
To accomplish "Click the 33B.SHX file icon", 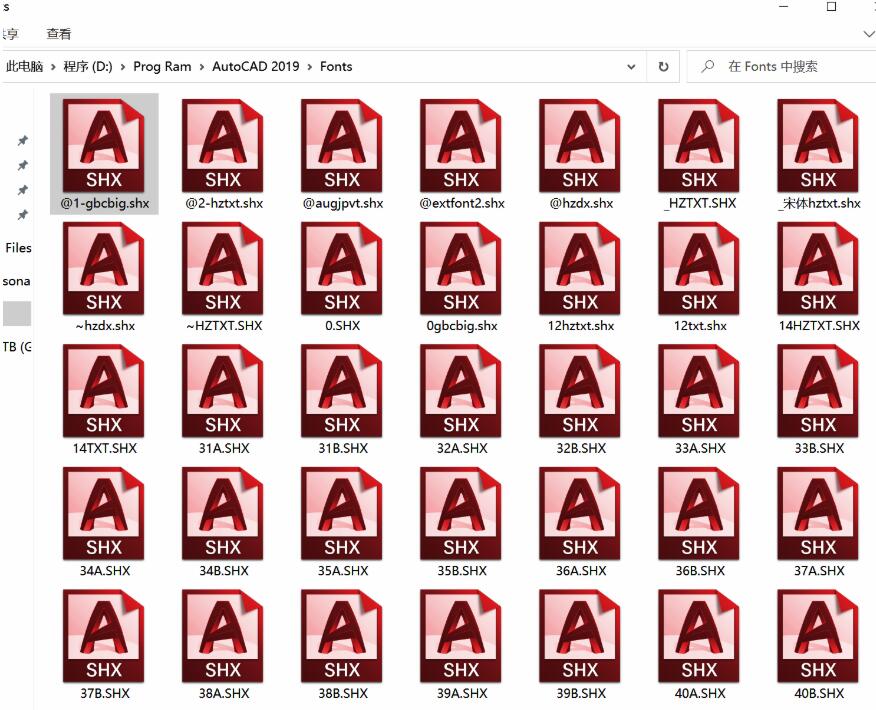I will (817, 390).
